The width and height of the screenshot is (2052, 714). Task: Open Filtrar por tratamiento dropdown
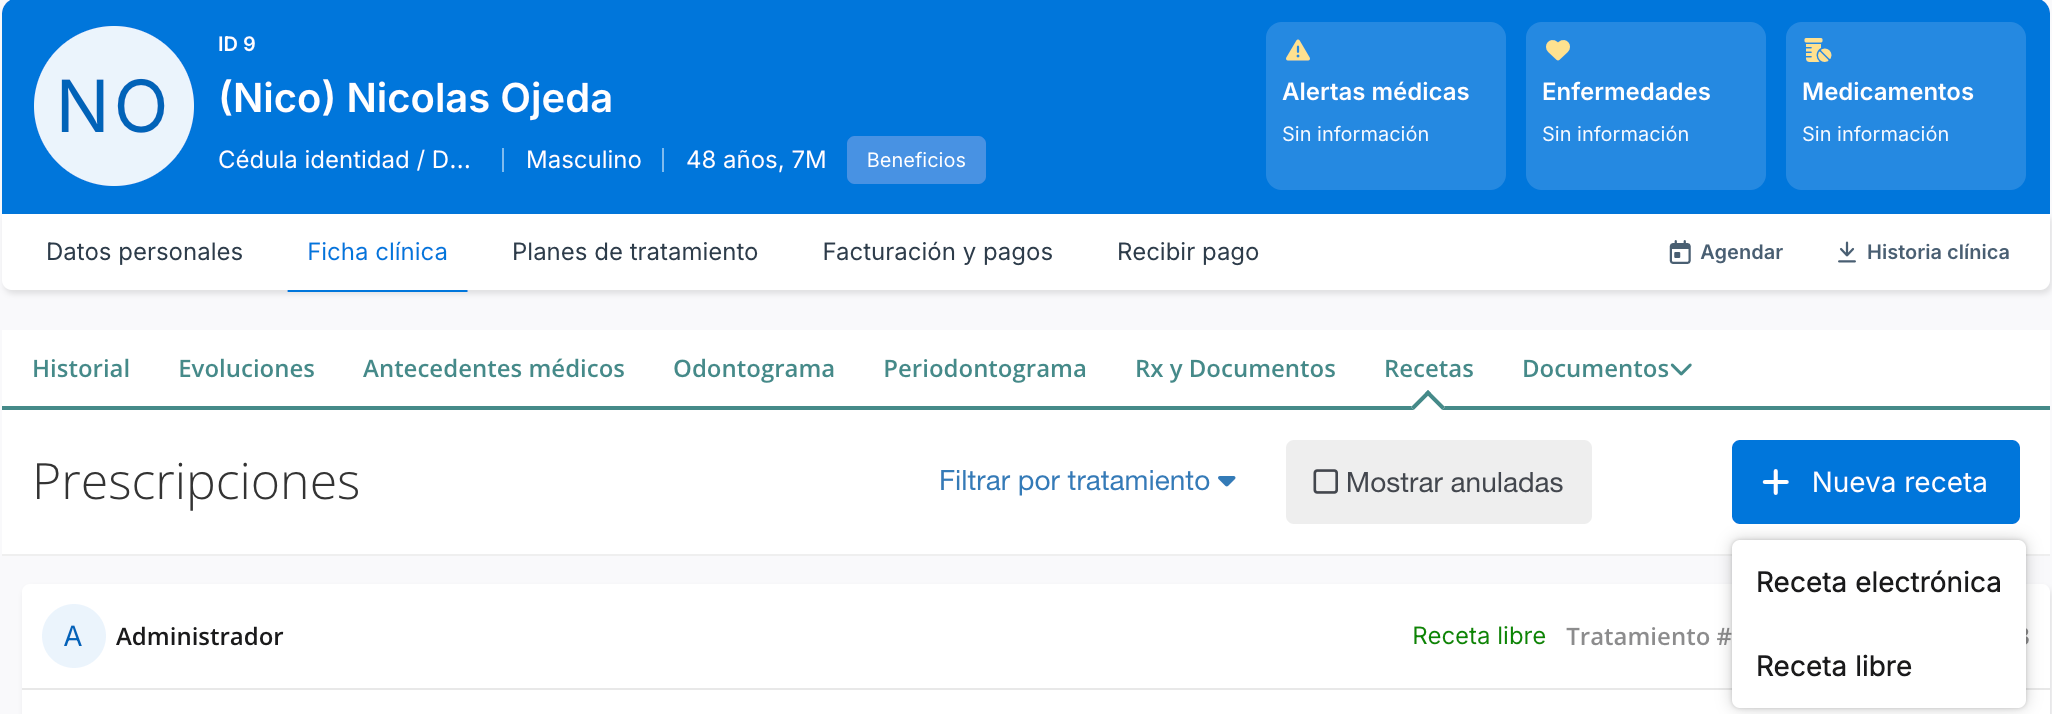(x=1087, y=481)
